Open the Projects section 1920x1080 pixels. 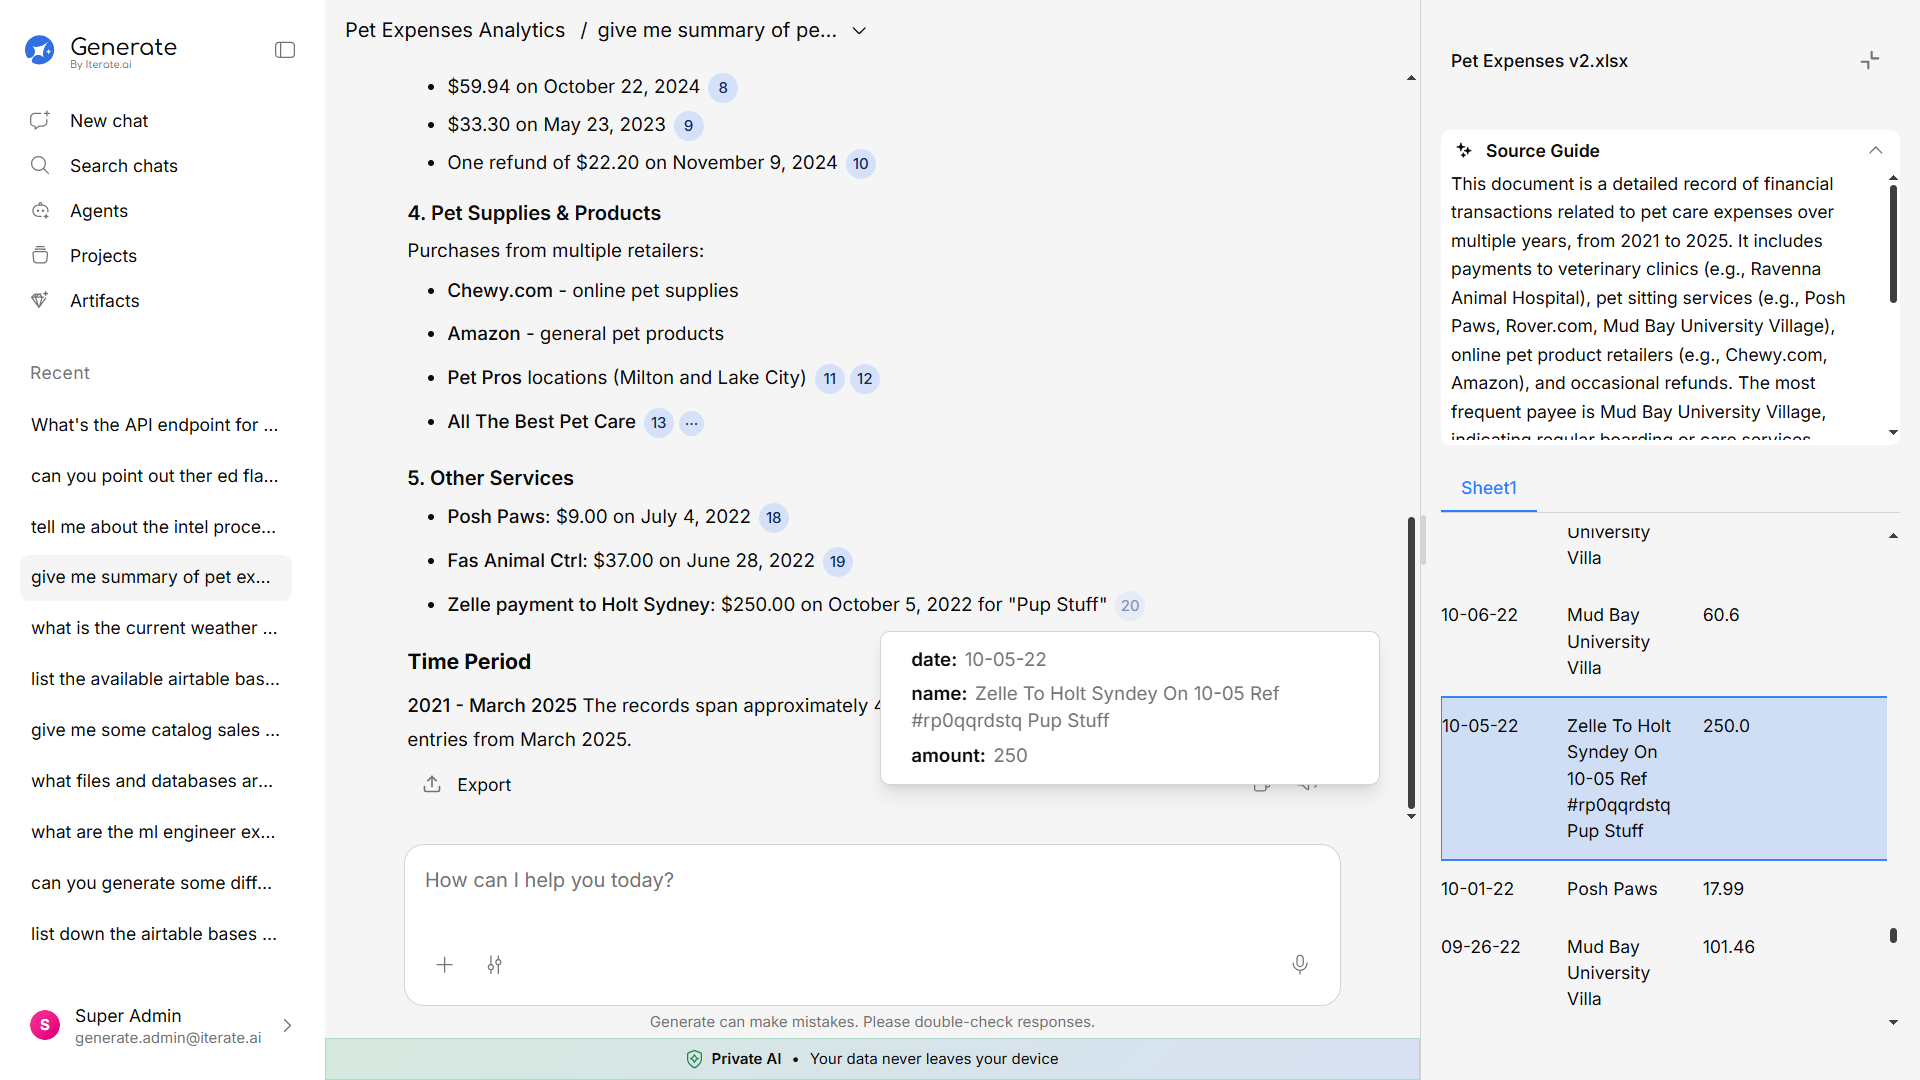pos(103,256)
